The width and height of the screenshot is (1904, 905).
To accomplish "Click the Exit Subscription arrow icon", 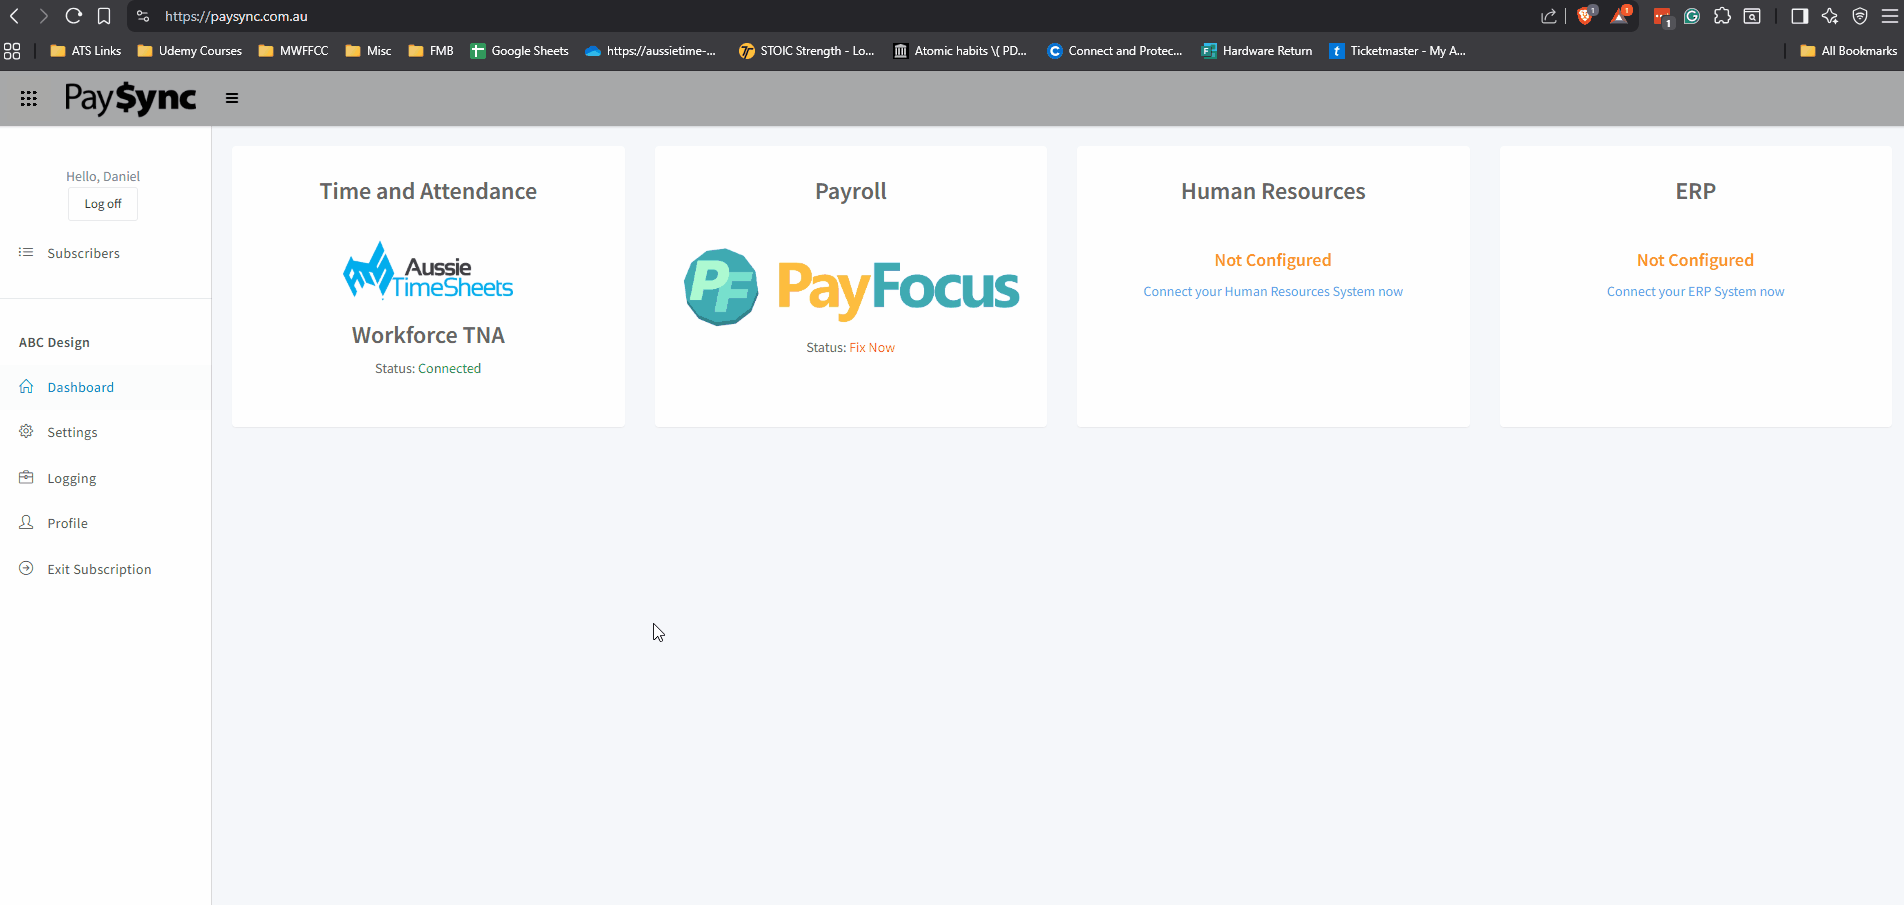I will (x=27, y=568).
